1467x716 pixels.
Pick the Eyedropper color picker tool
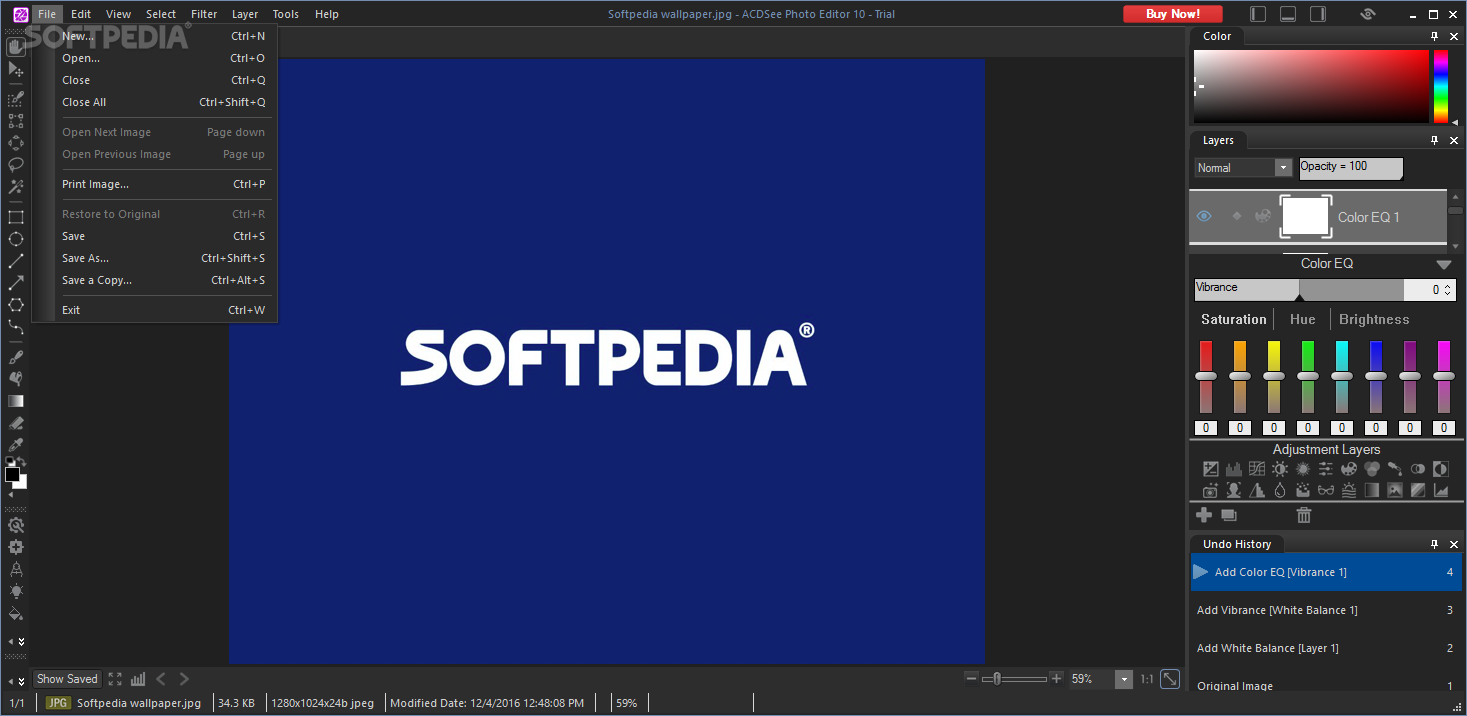coord(15,445)
